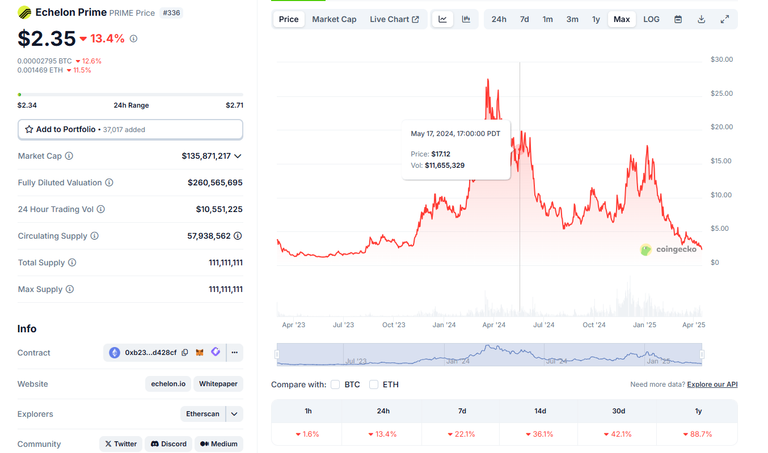Click the 22.1% value under 7d column
Image resolution: width=768 pixels, height=453 pixels.
coord(461,434)
